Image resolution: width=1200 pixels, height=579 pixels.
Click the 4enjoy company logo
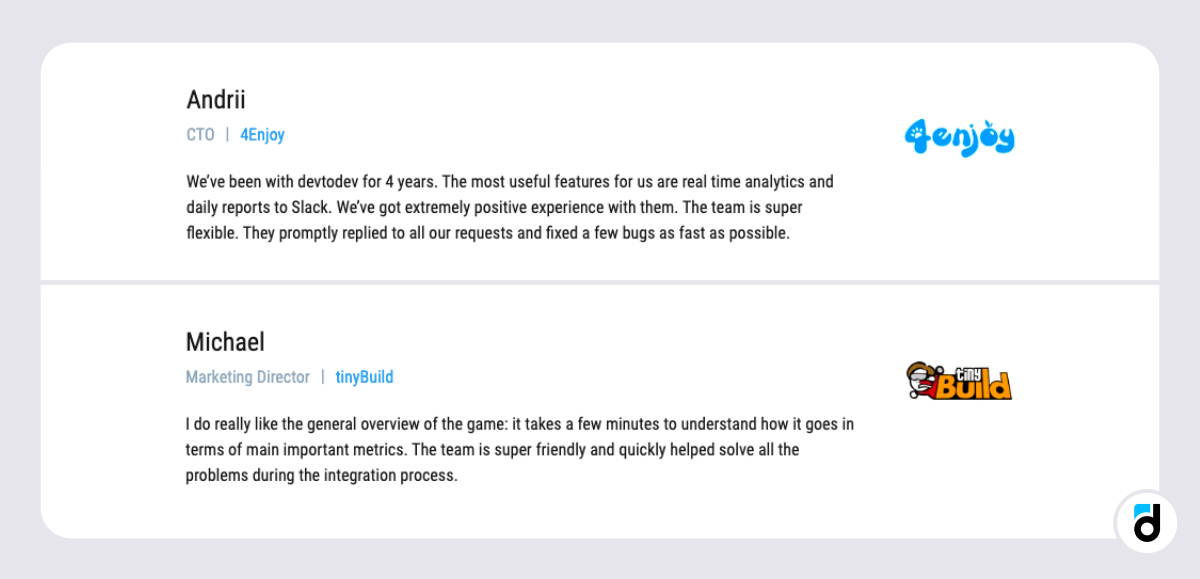click(960, 138)
